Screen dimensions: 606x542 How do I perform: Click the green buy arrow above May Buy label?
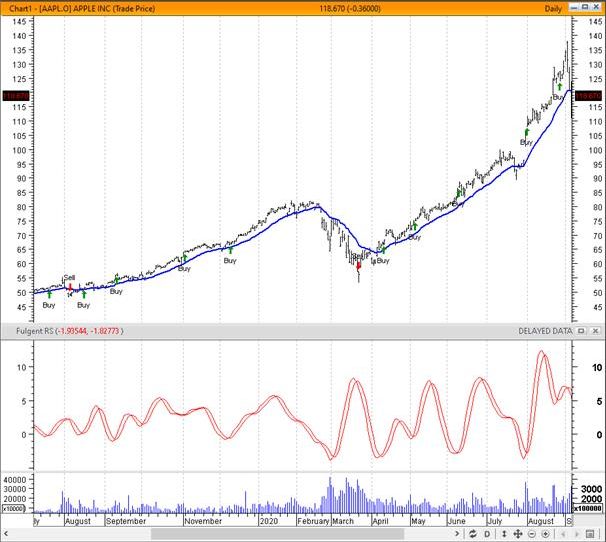(x=415, y=226)
